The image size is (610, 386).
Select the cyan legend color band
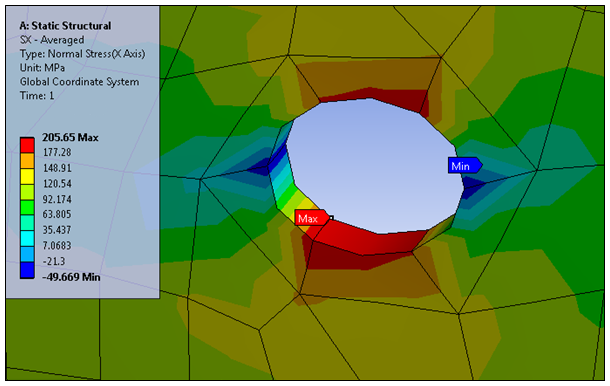(27, 239)
